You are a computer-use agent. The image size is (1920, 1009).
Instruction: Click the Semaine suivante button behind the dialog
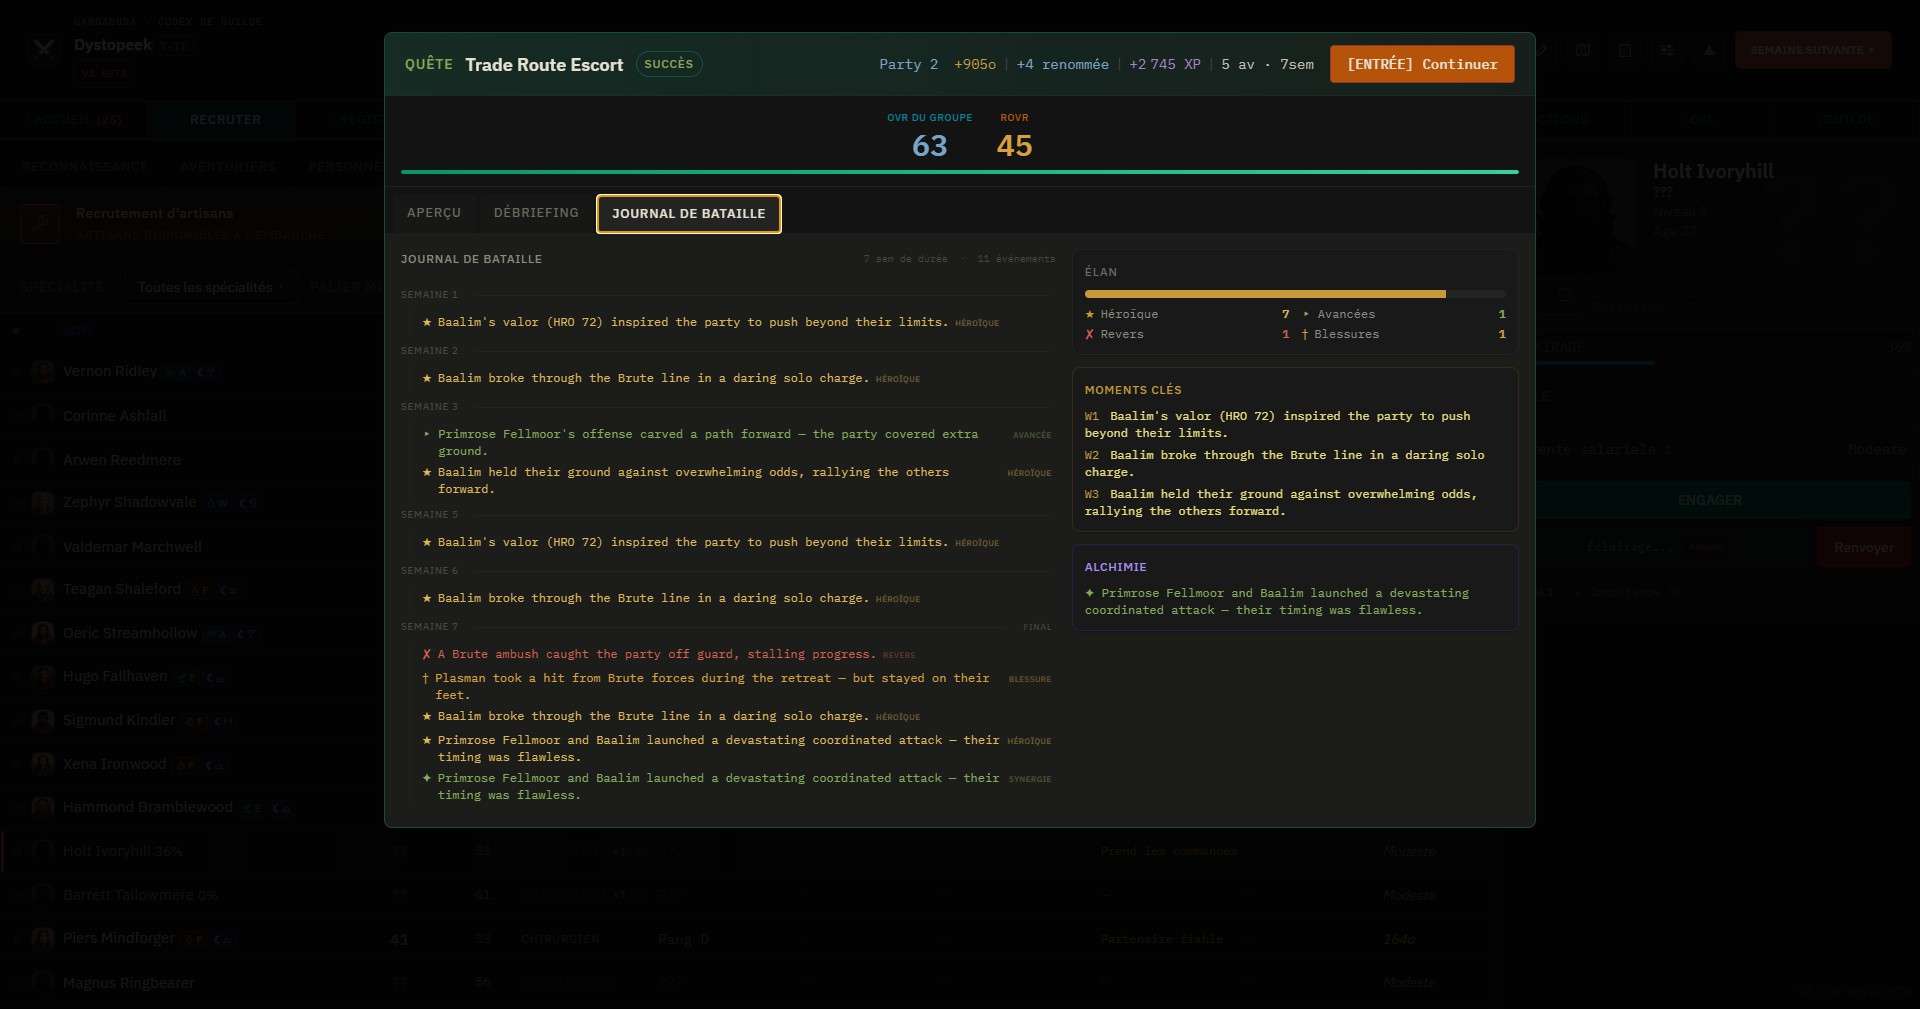pos(1812,50)
